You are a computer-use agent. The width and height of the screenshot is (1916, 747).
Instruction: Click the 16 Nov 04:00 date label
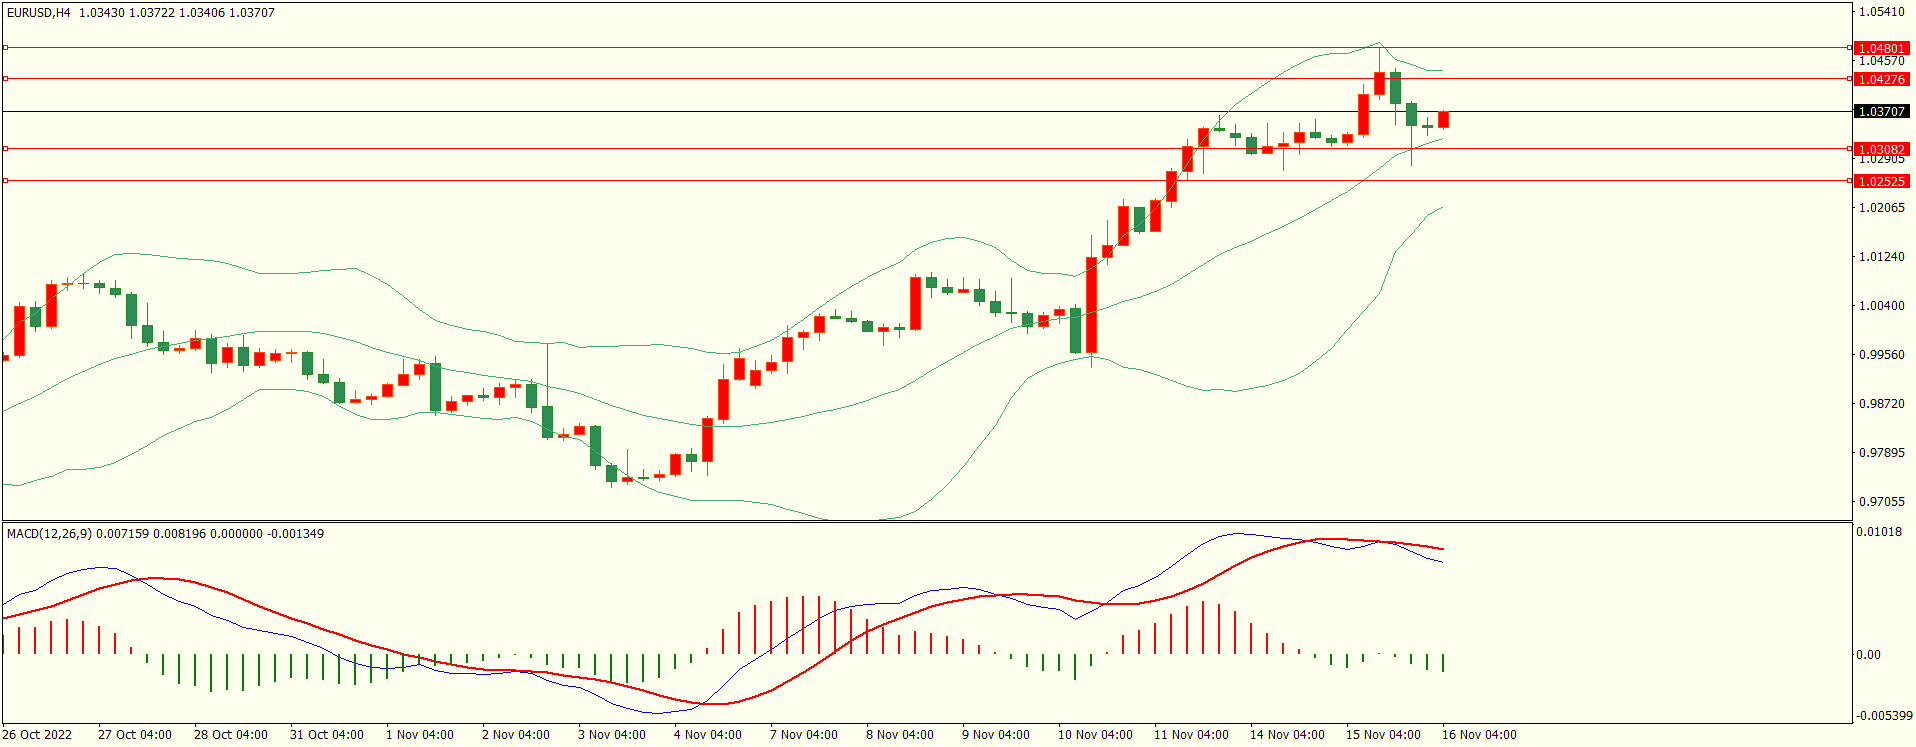[x=1479, y=735]
